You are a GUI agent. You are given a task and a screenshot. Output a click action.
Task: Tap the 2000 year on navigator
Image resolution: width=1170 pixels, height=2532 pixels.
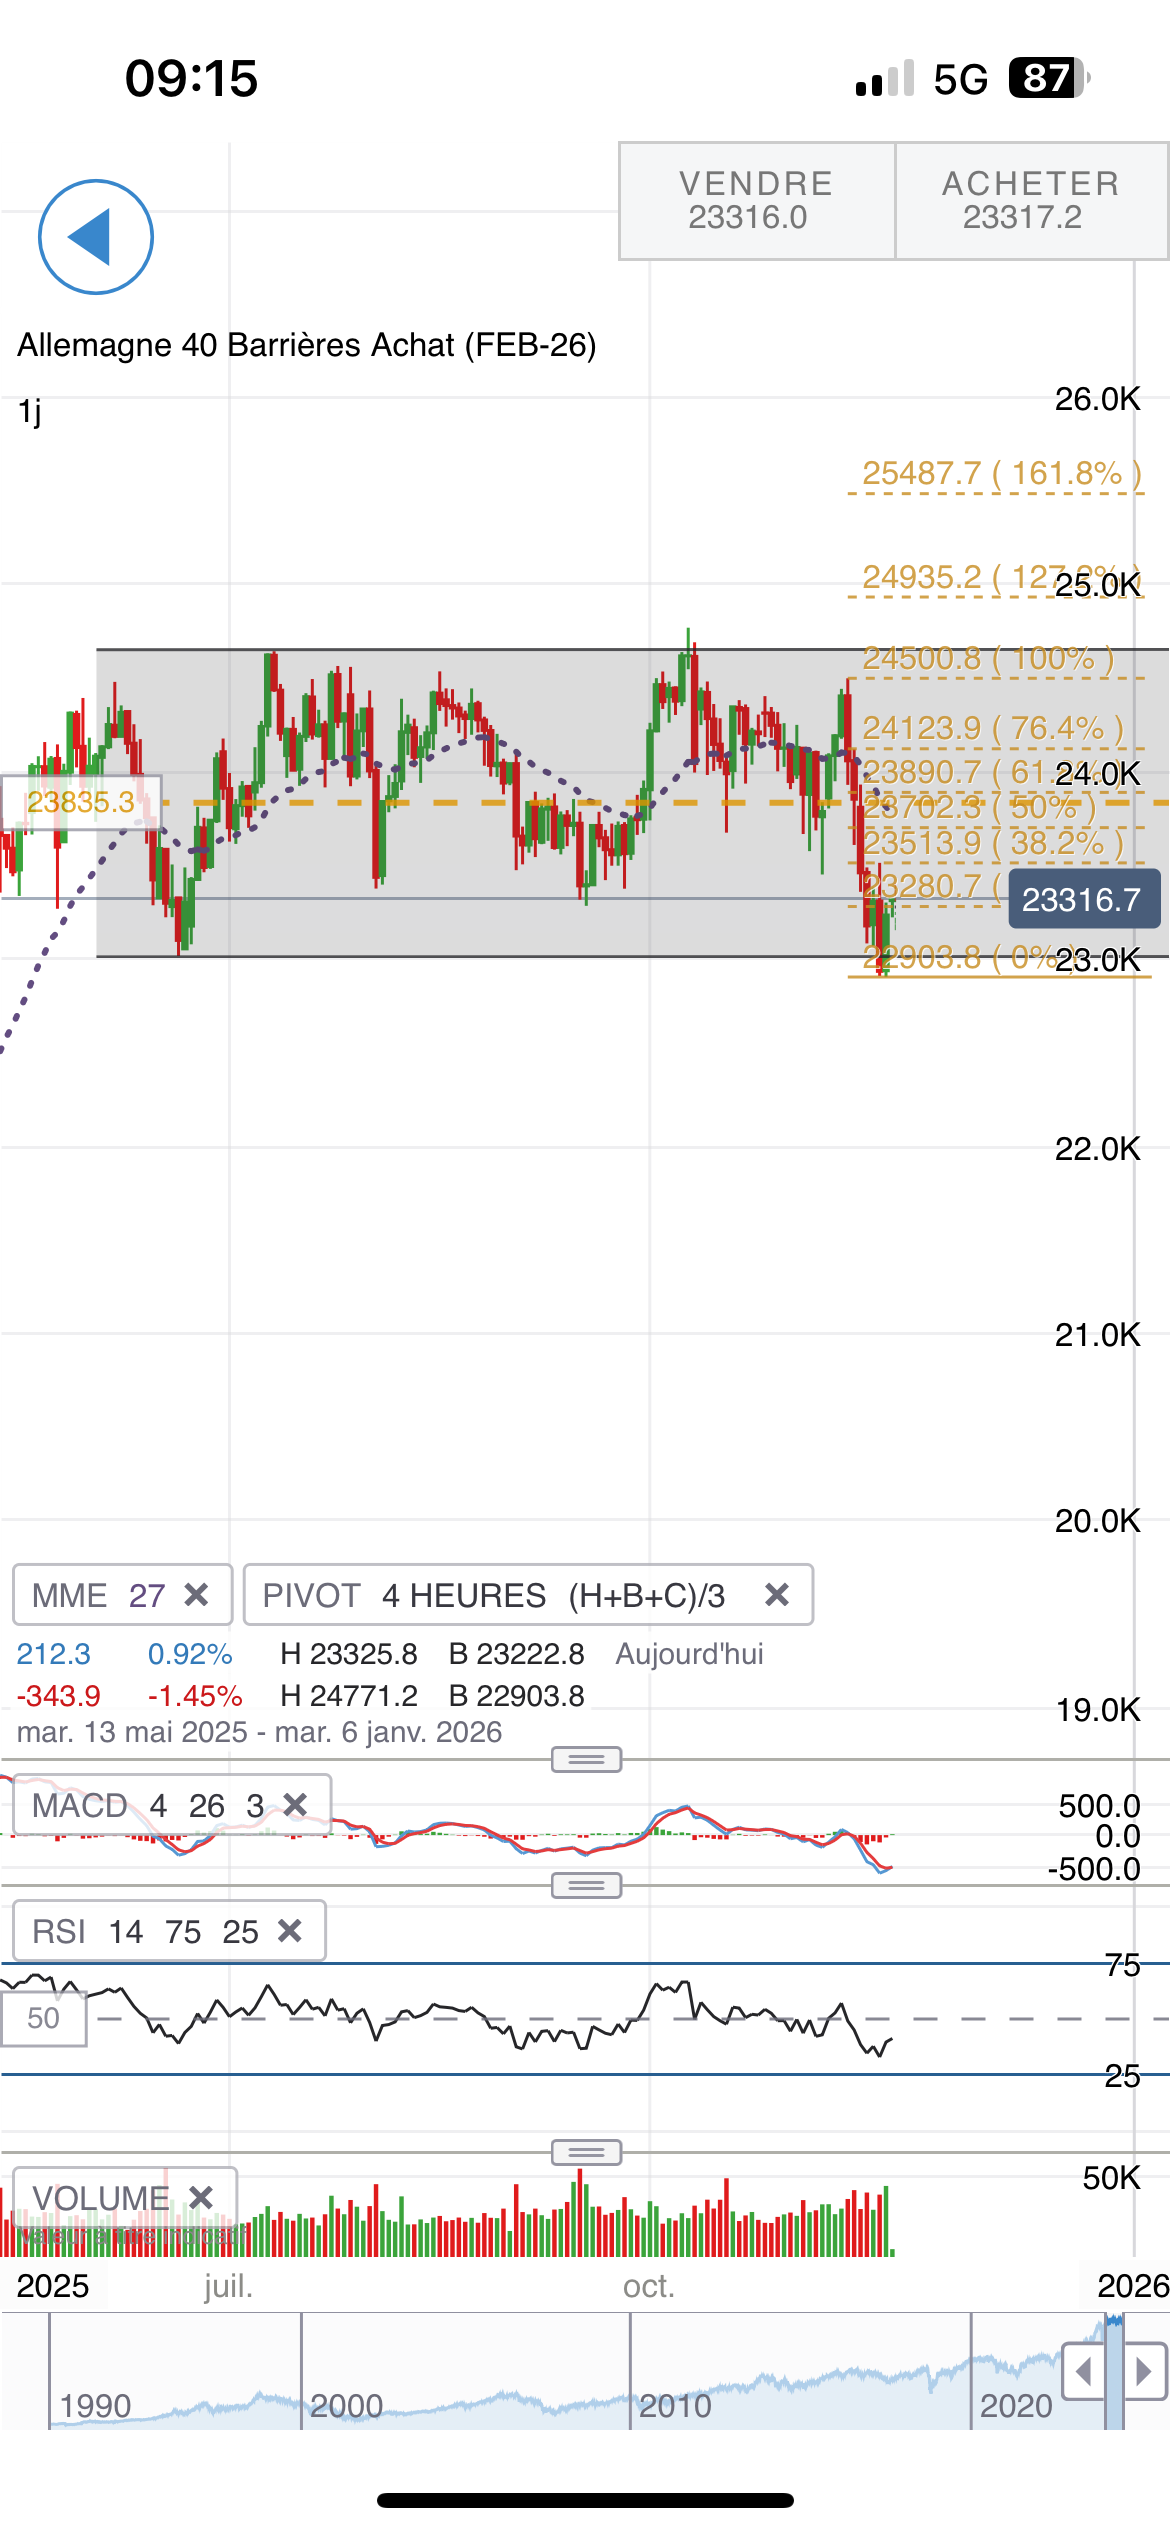pos(346,2405)
